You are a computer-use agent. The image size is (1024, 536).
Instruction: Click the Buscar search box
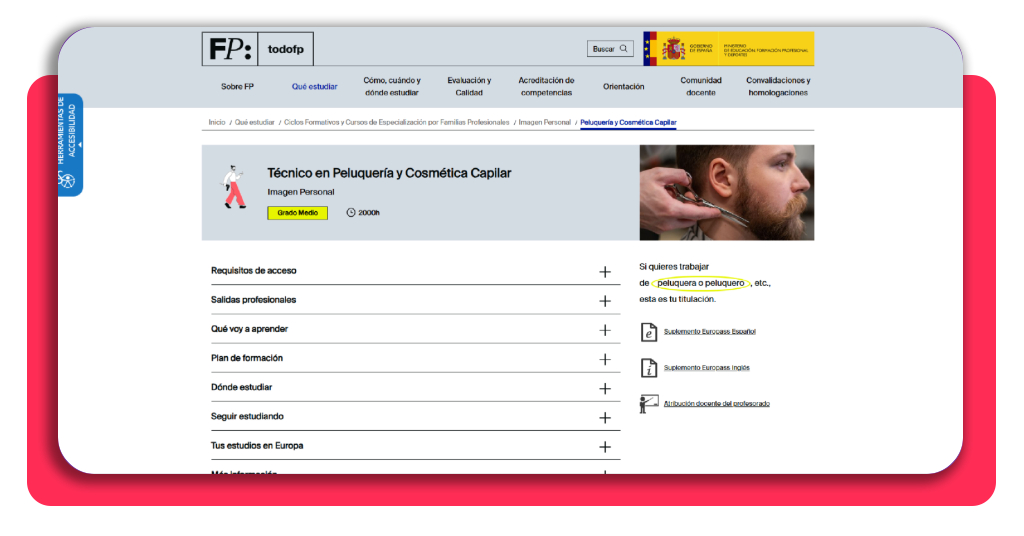coord(610,49)
